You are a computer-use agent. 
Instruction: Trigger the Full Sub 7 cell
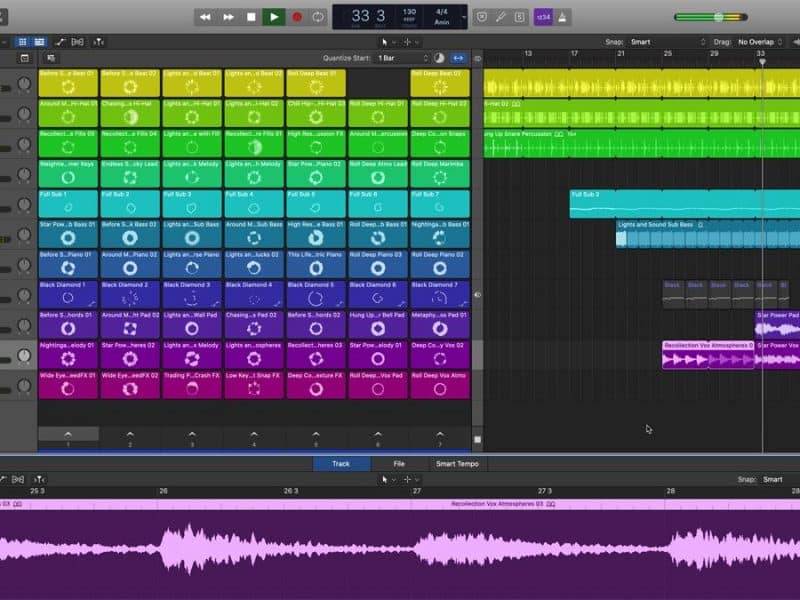(440, 204)
